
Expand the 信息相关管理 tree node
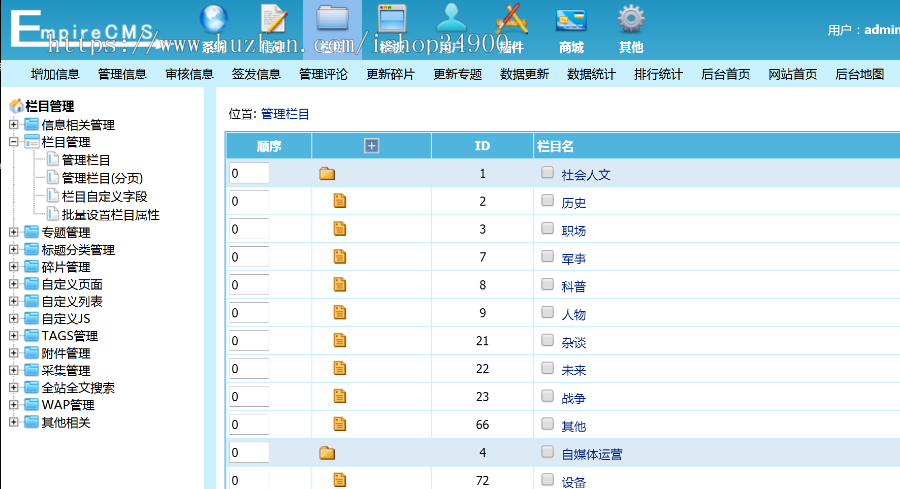point(14,125)
